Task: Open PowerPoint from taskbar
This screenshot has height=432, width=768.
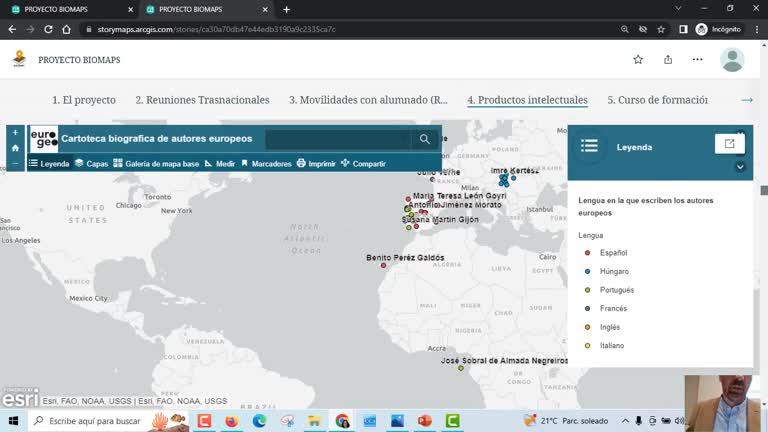Action: [x=425, y=421]
